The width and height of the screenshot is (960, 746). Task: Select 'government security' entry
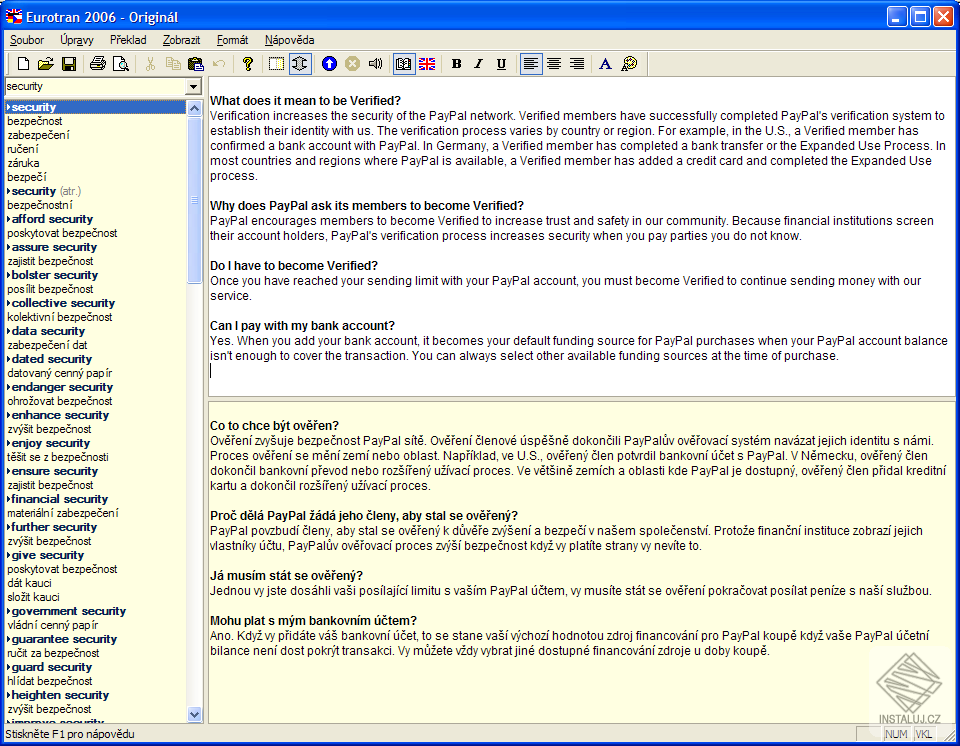pos(69,611)
